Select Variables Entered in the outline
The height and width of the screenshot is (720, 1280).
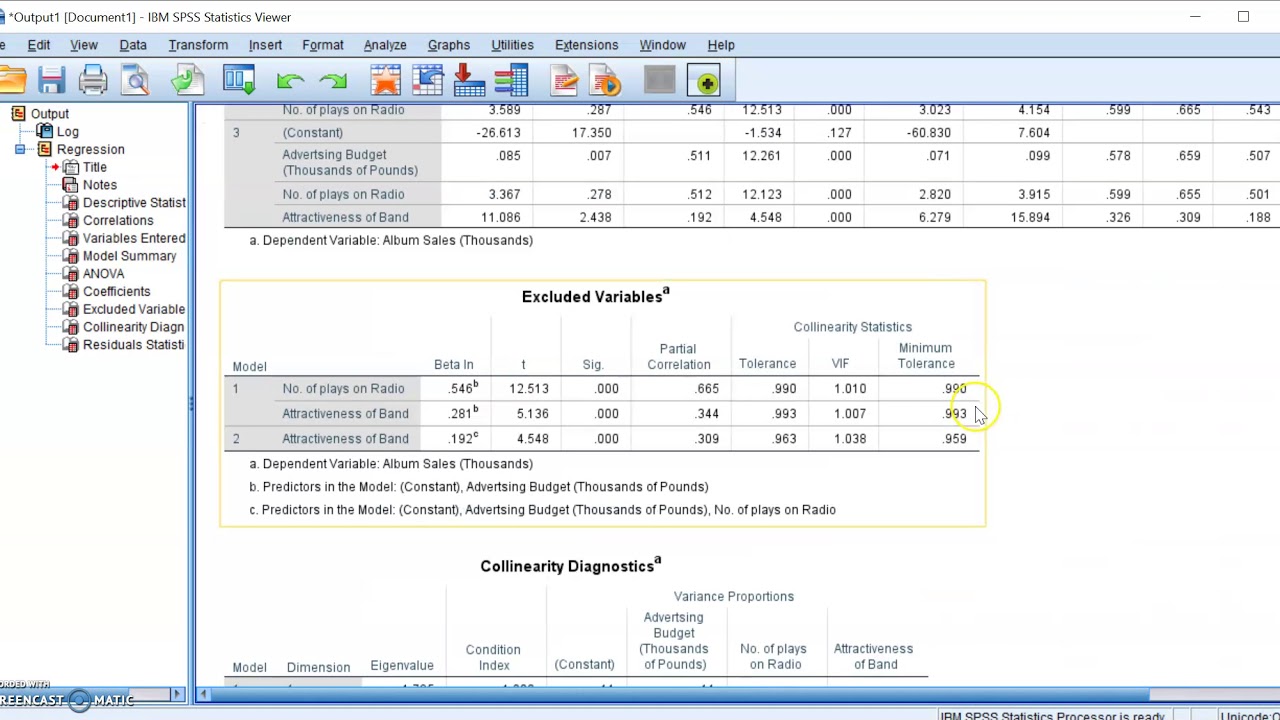134,238
